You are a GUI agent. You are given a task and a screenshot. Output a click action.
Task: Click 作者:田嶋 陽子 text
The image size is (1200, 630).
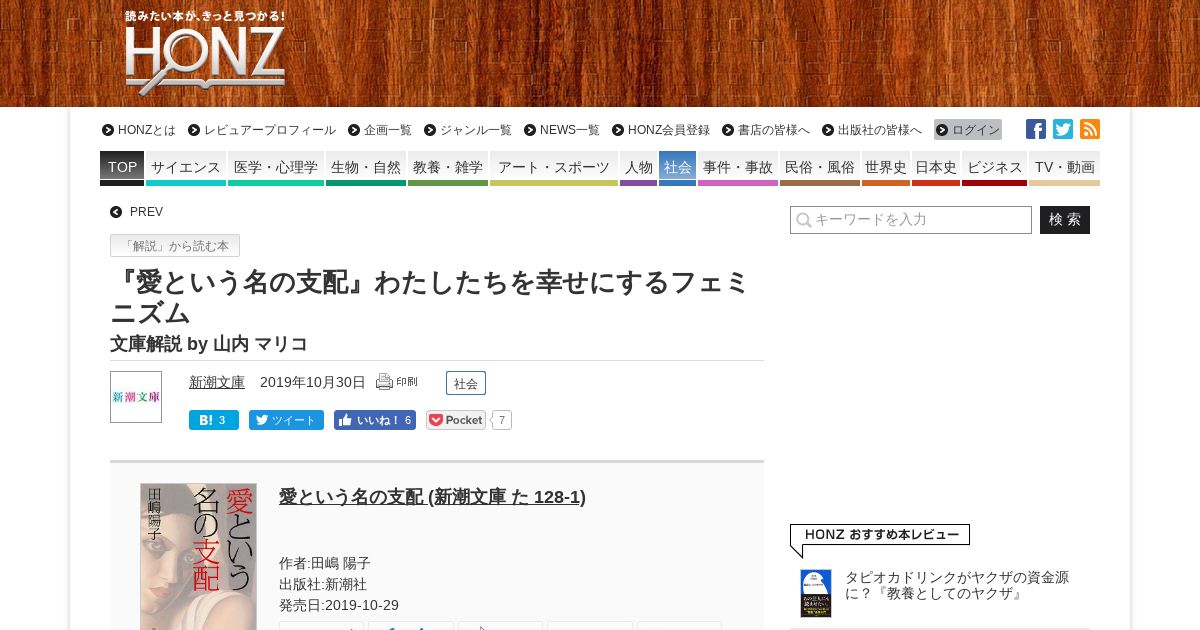coord(325,563)
